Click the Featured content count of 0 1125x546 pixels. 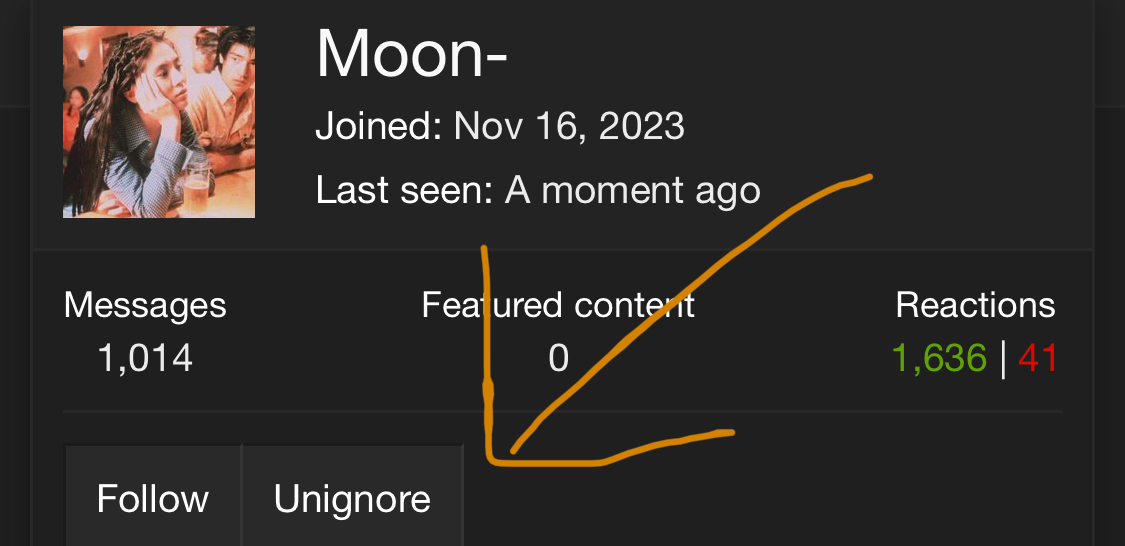point(558,358)
